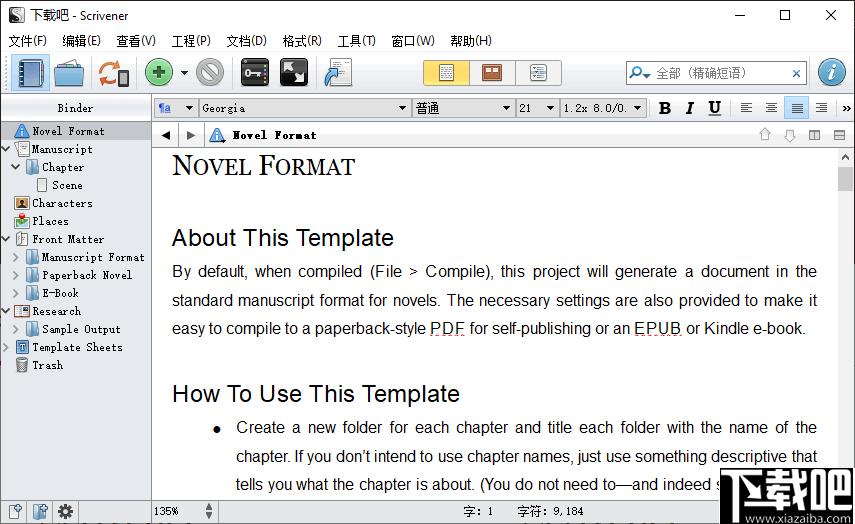Toggle underline formatting
The width and height of the screenshot is (855, 524).
pyautogui.click(x=714, y=108)
